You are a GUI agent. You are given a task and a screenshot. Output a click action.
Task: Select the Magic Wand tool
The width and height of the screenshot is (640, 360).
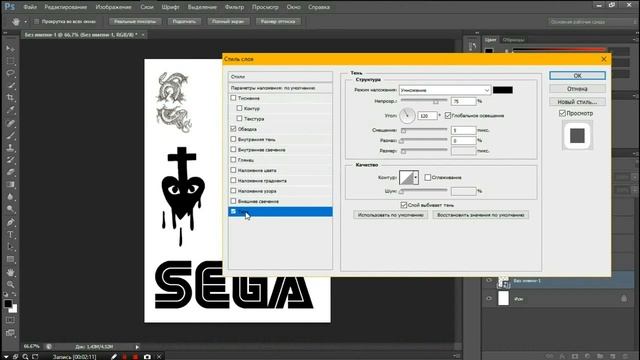pos(10,86)
